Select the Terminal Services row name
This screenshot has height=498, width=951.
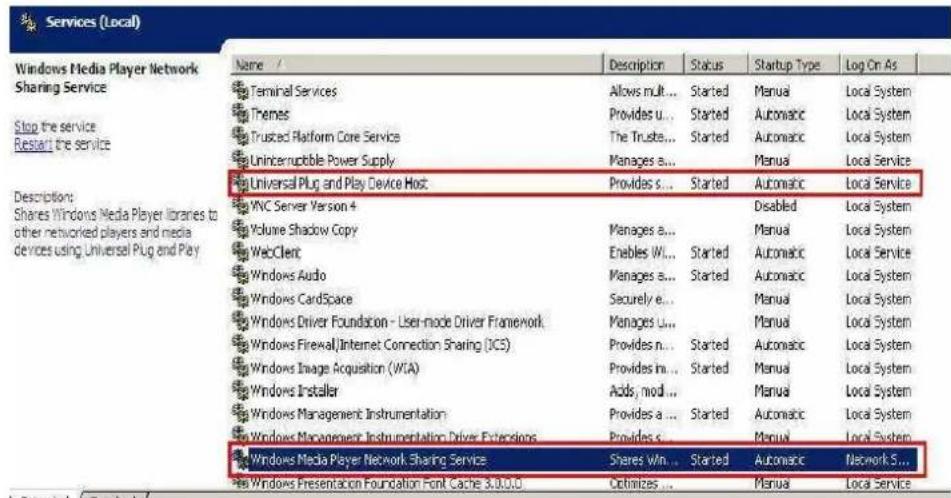pos(294,91)
